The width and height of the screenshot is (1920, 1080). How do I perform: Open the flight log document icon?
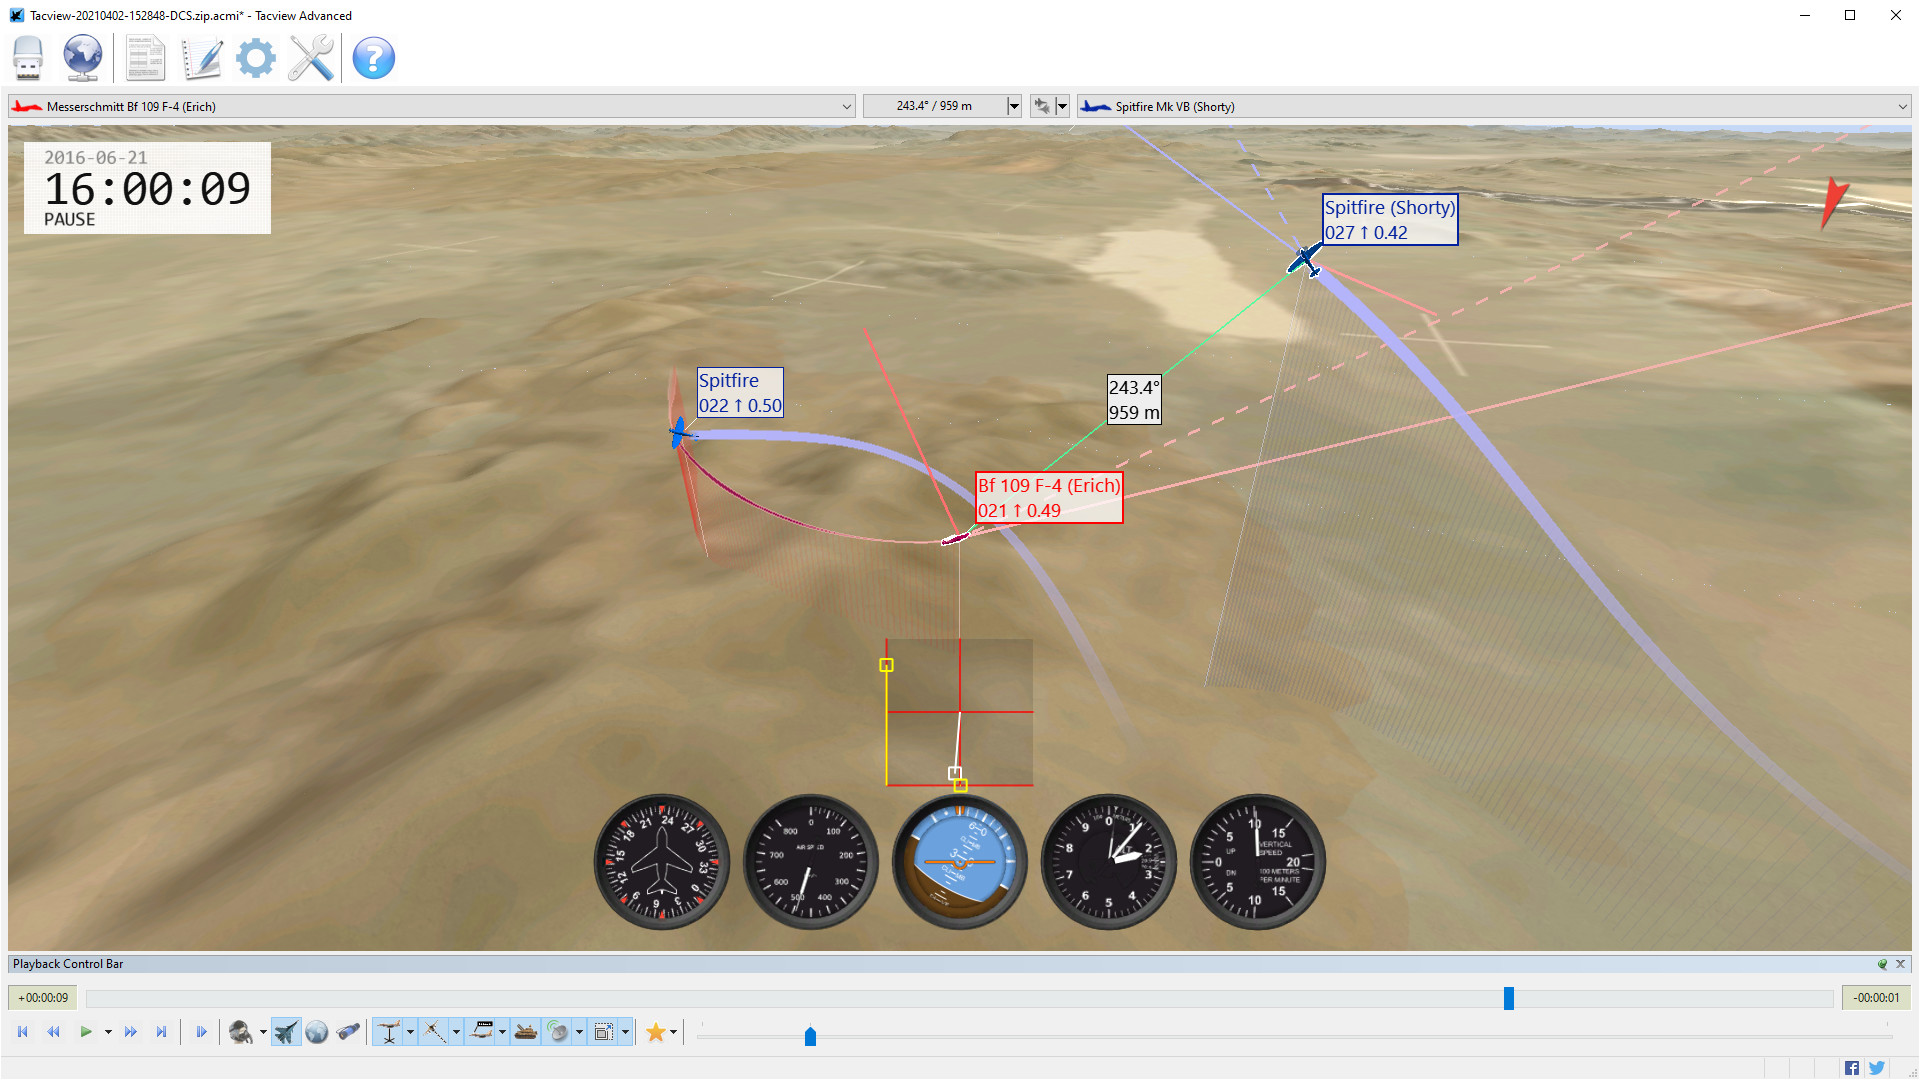point(145,58)
